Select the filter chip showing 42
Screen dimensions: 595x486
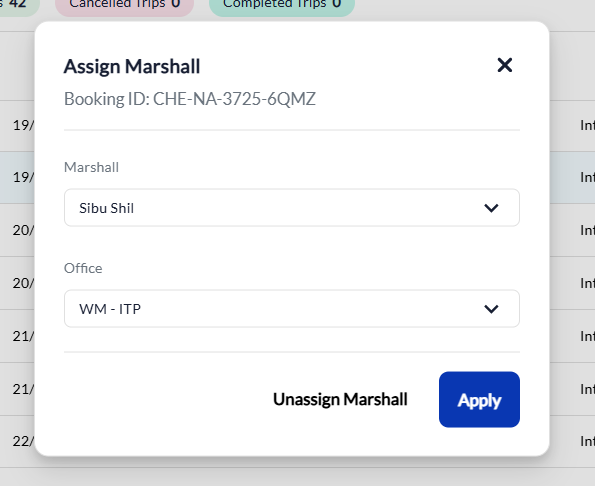pos(17,5)
